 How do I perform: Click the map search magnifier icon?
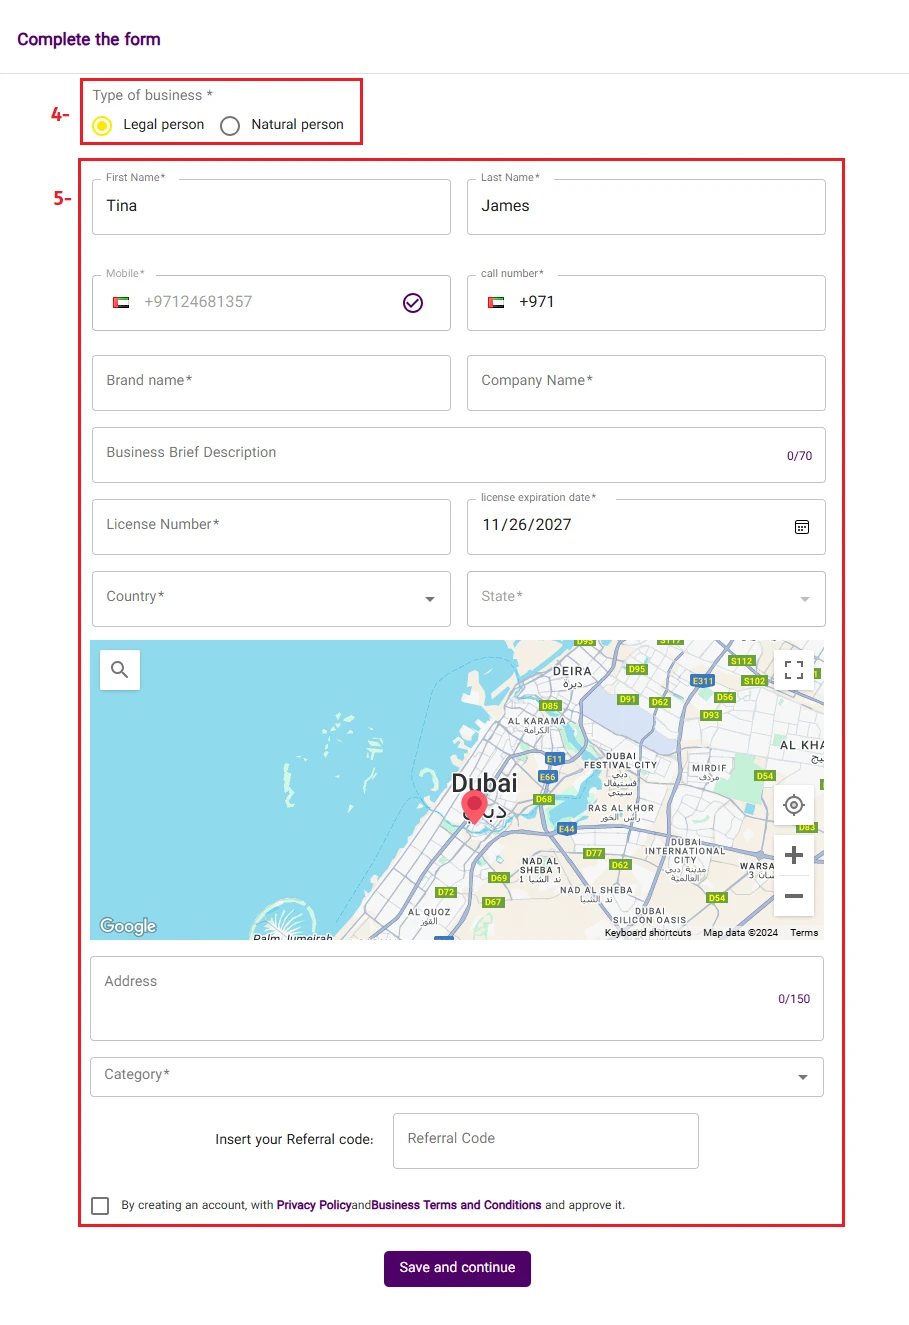120,670
